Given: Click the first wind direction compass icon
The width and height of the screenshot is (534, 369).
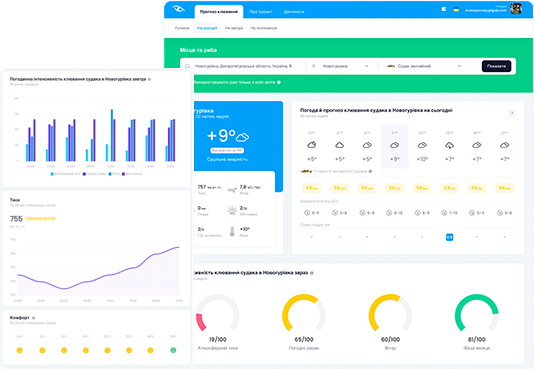Looking at the screenshot, I should coord(307,213).
